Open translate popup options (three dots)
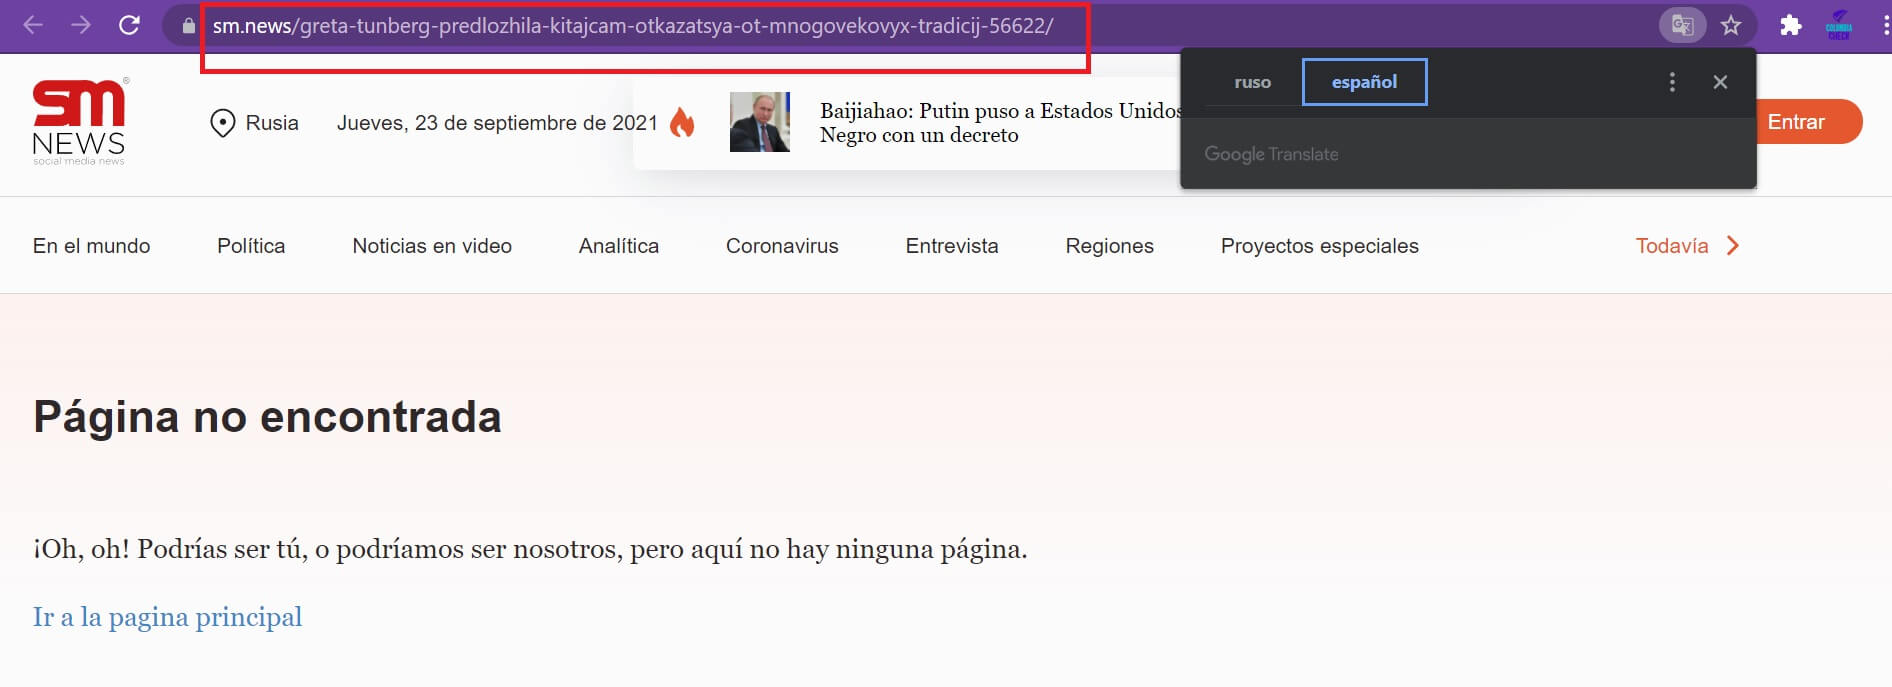The height and width of the screenshot is (687, 1892). click(1672, 82)
